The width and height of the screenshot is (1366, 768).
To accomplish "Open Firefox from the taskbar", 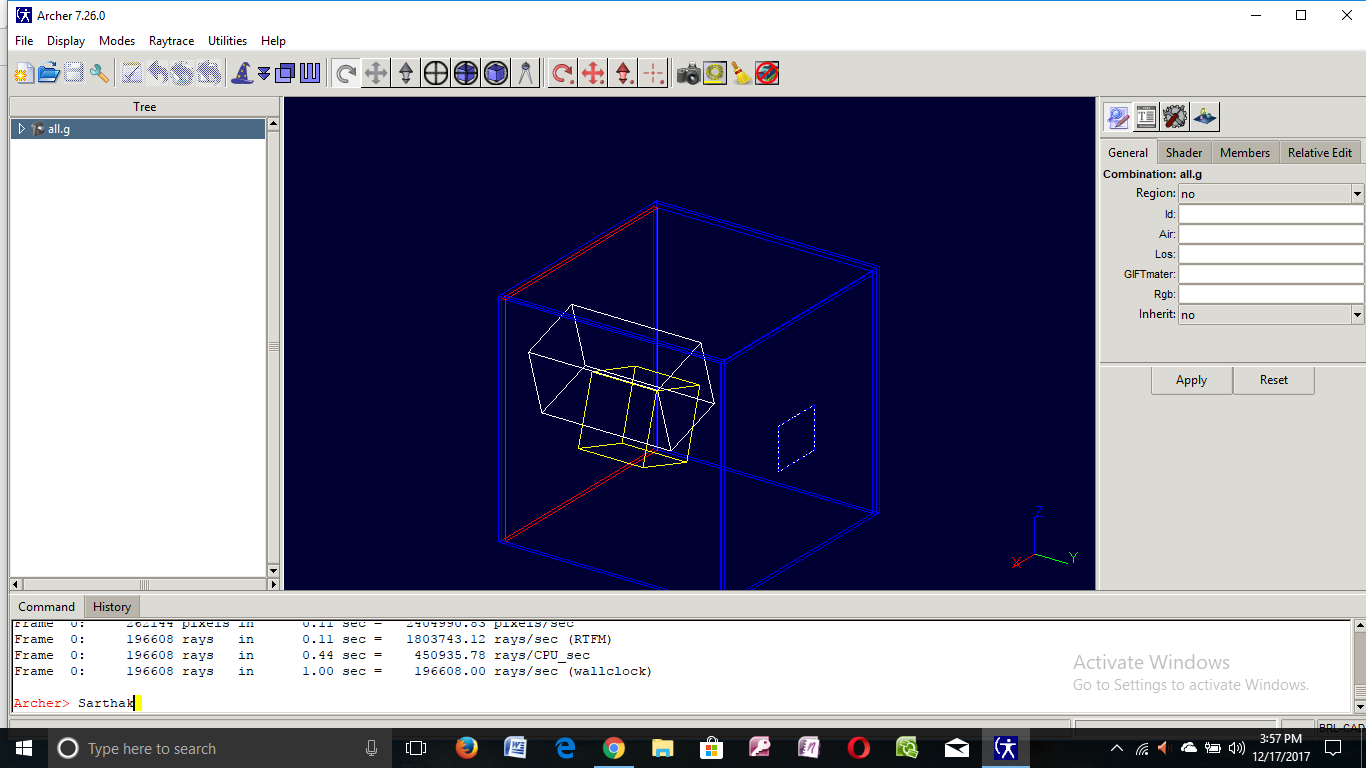I will point(466,748).
